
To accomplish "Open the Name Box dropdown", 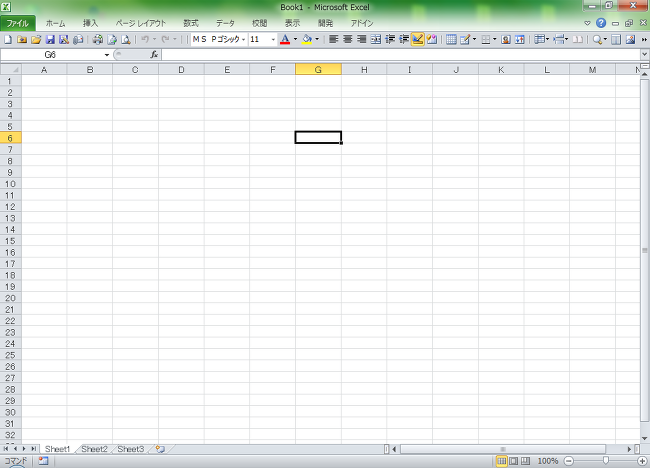I will (107, 55).
